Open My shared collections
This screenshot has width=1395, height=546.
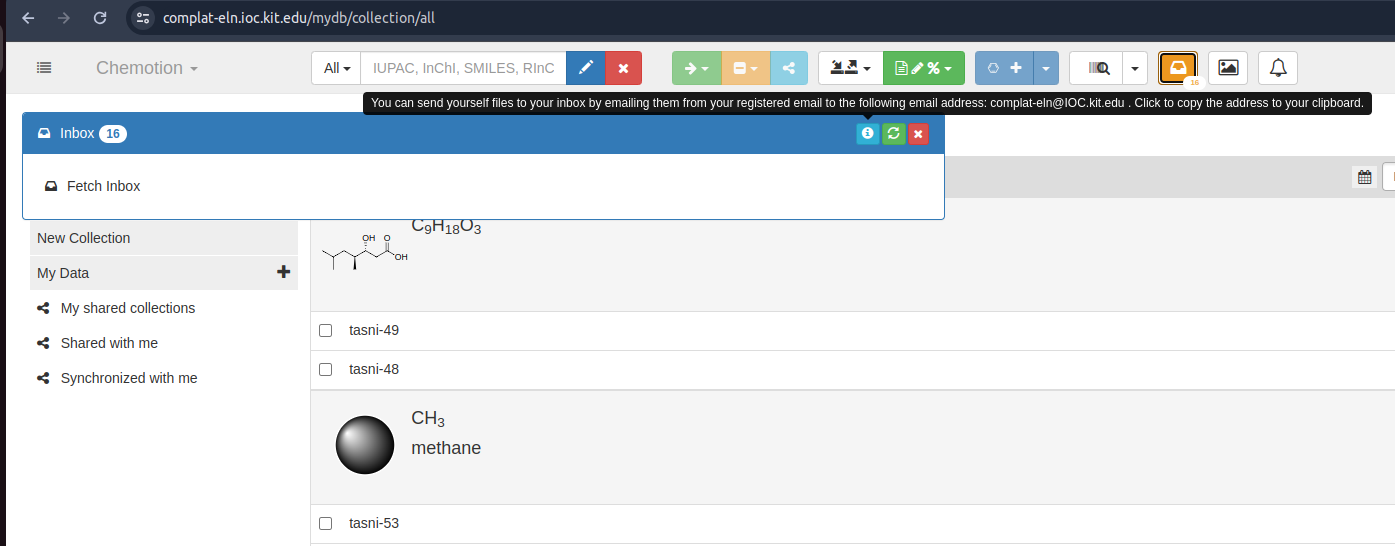128,308
